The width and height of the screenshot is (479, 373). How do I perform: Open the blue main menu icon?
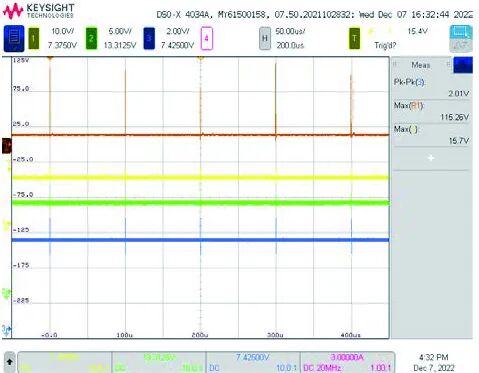(x=14, y=39)
